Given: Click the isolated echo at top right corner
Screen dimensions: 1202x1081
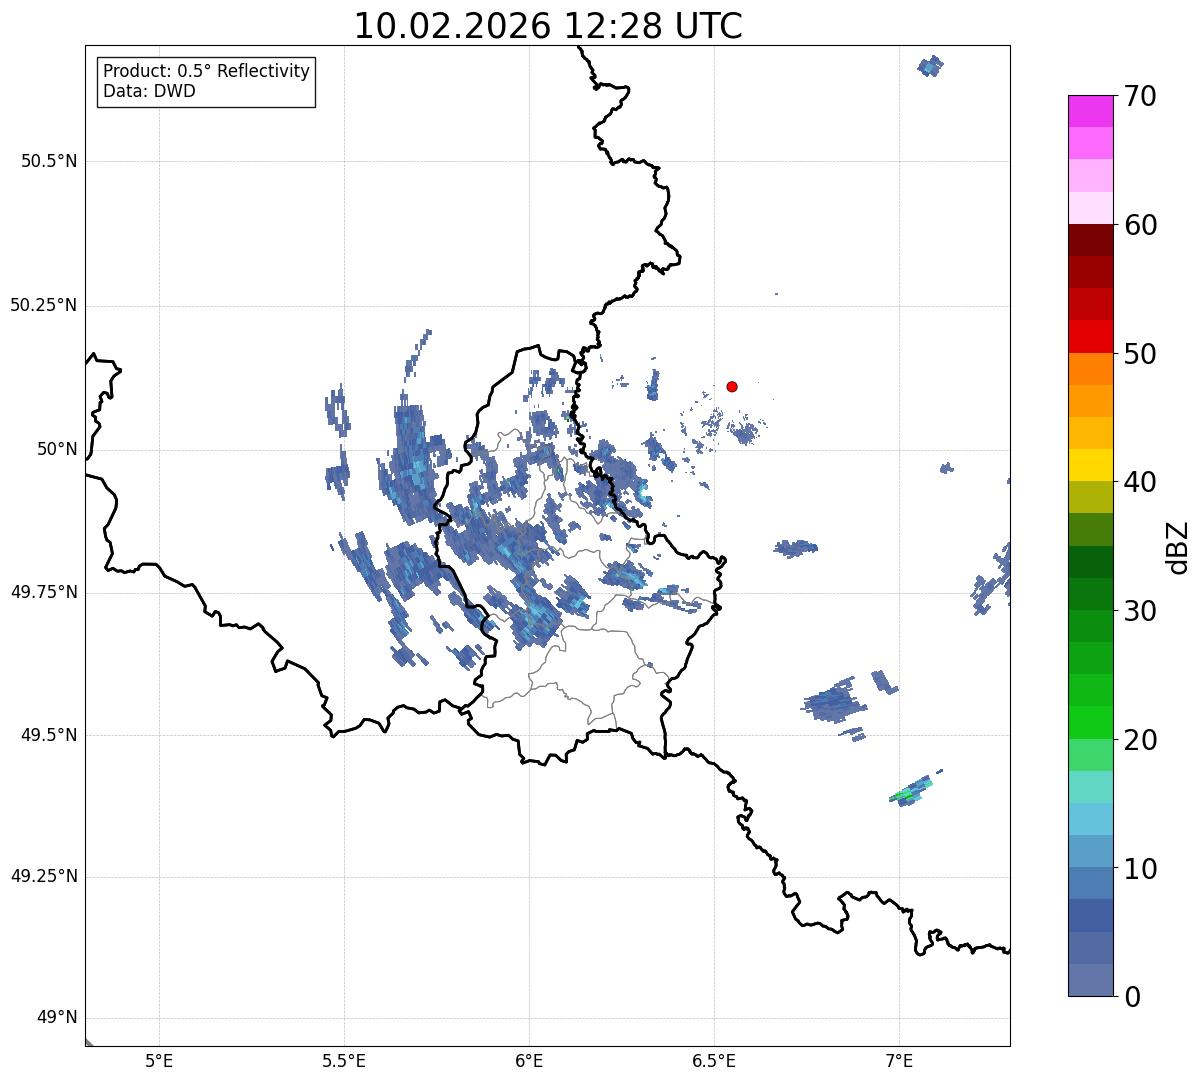Looking at the screenshot, I should pos(930,66).
